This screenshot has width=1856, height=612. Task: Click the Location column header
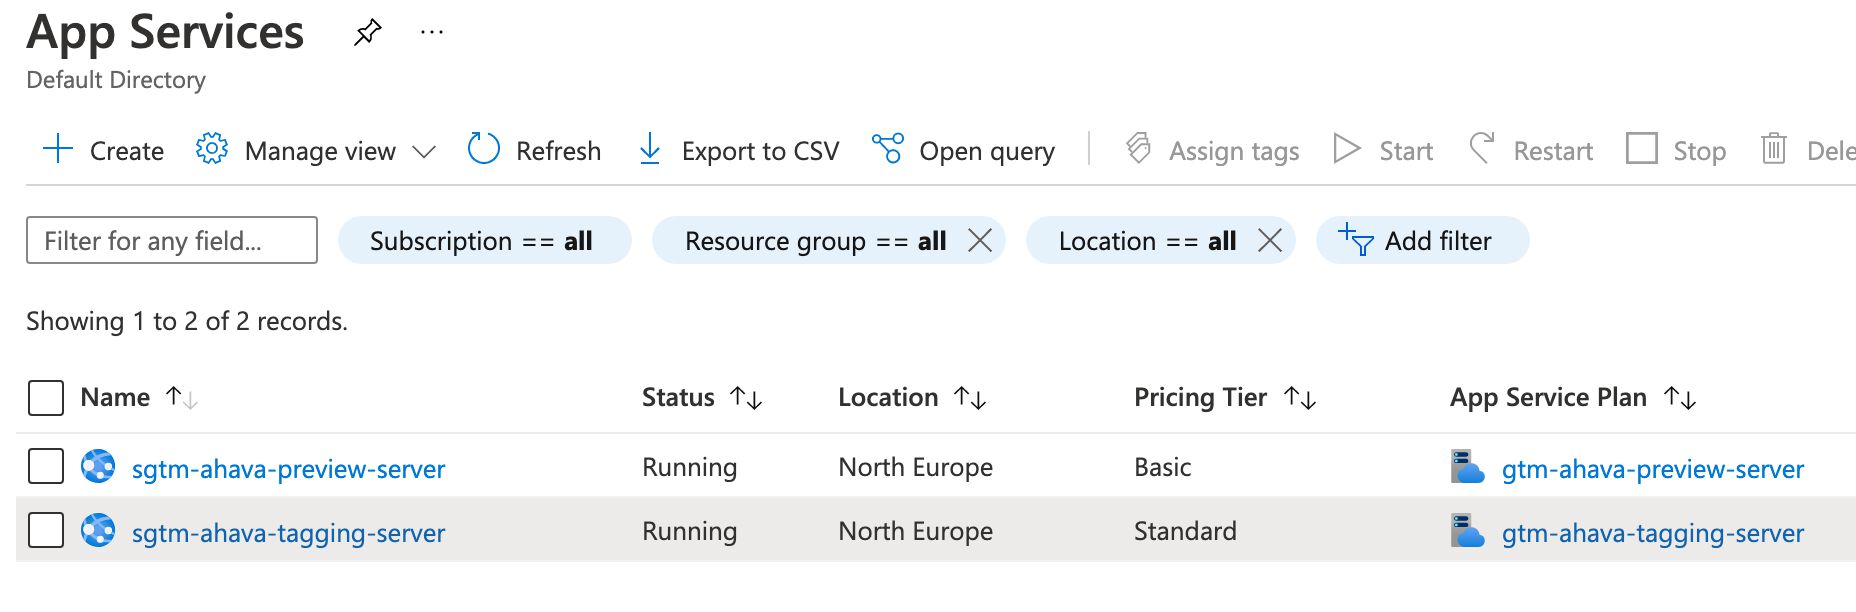(x=888, y=397)
